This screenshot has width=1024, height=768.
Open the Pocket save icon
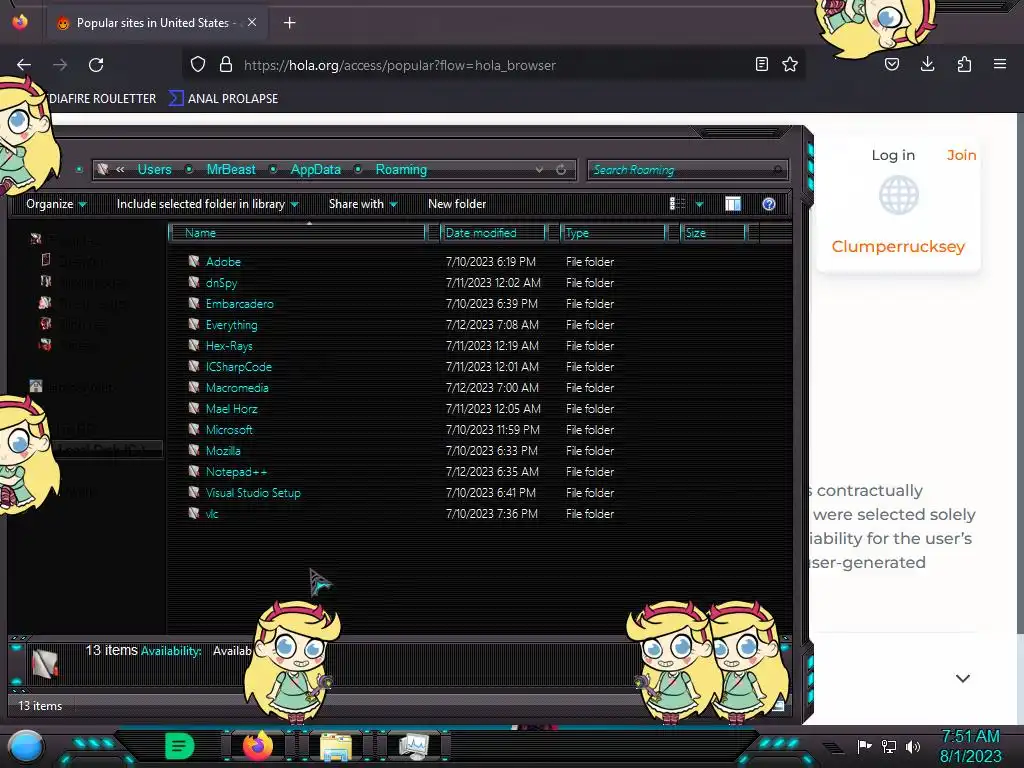[x=892, y=64]
